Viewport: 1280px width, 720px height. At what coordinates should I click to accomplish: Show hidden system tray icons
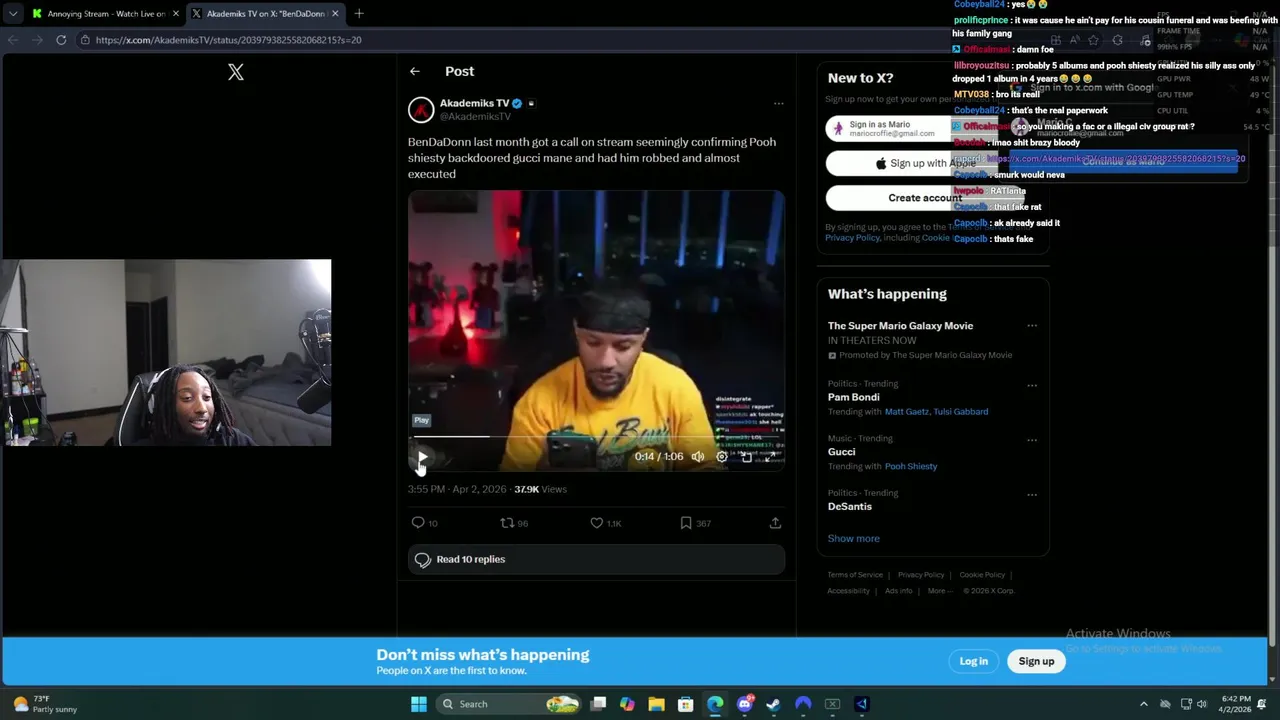click(x=1145, y=704)
